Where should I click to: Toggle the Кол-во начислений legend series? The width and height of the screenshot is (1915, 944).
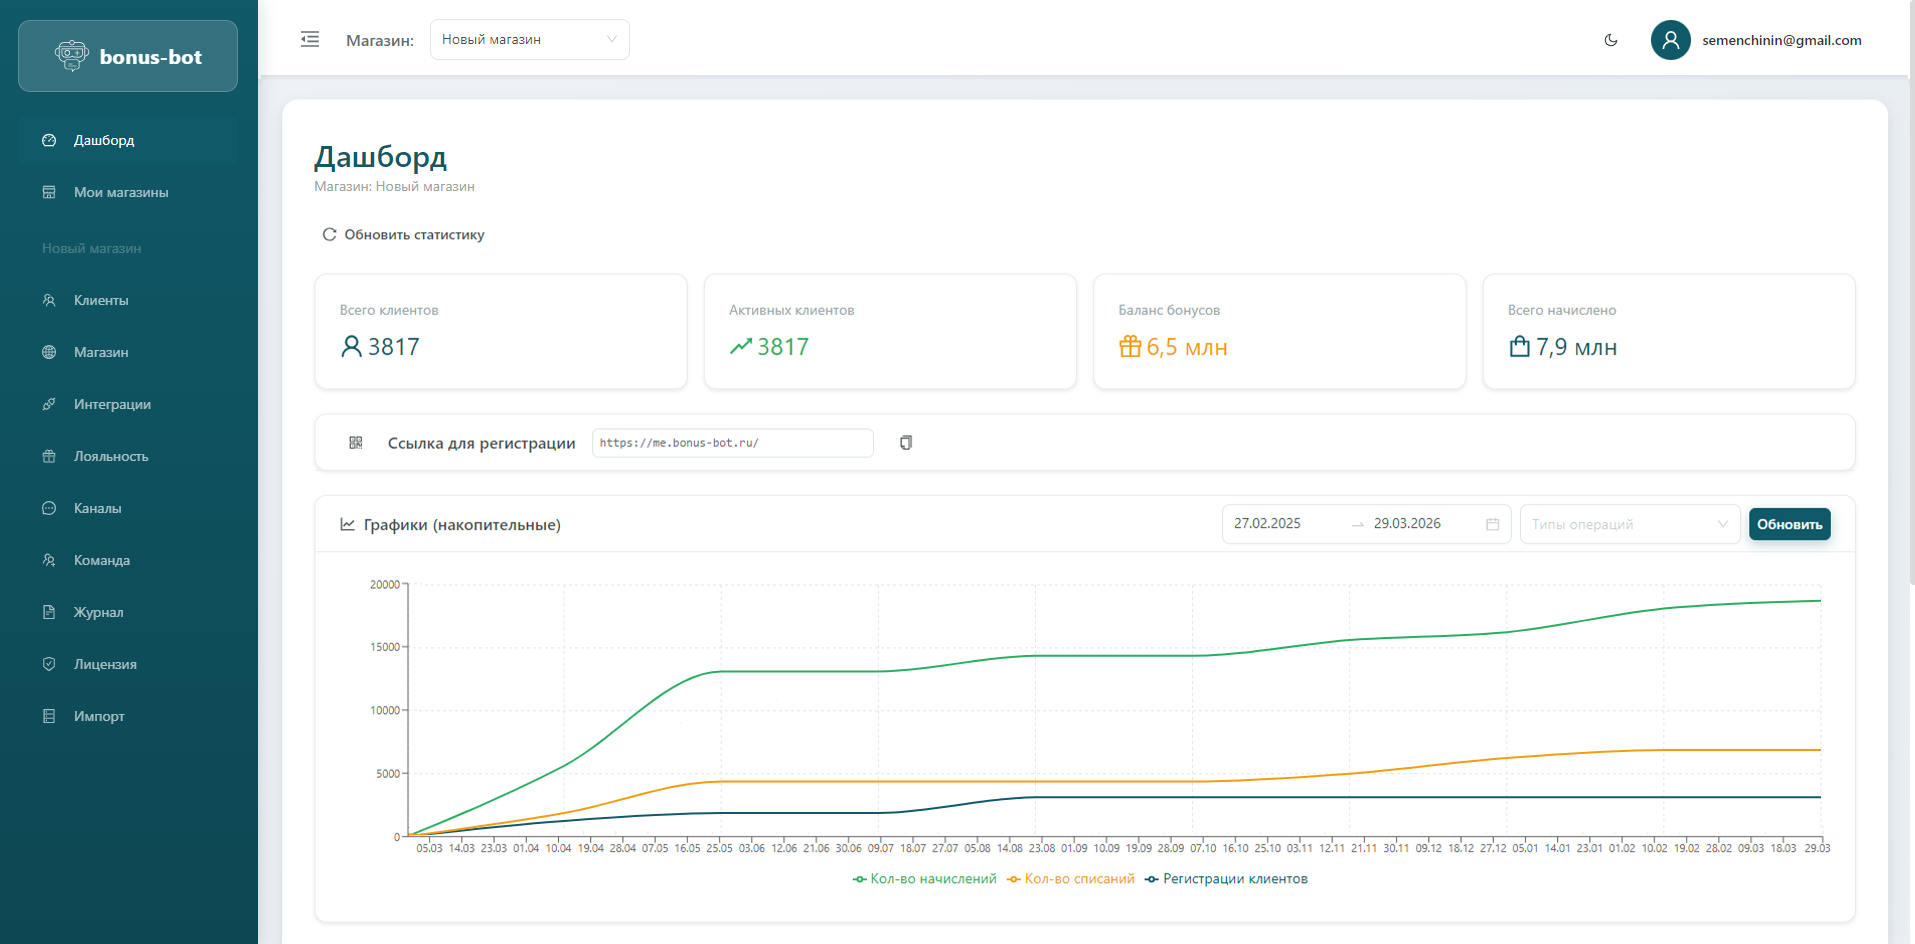click(925, 879)
